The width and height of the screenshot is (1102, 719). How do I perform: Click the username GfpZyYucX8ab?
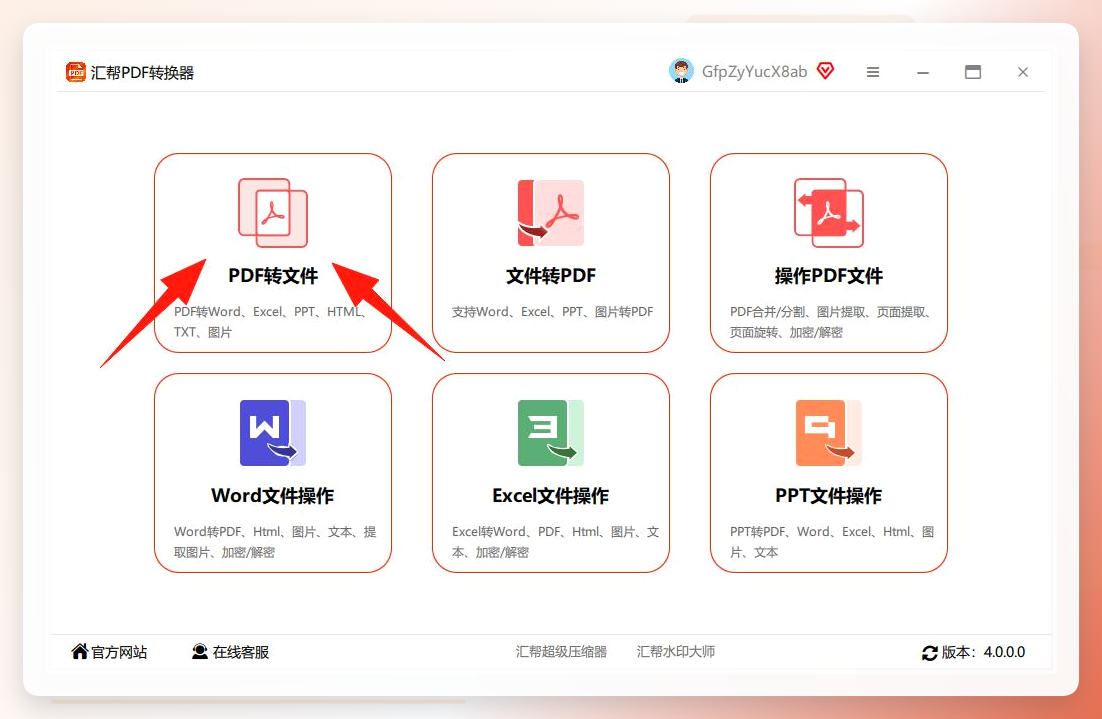[754, 72]
